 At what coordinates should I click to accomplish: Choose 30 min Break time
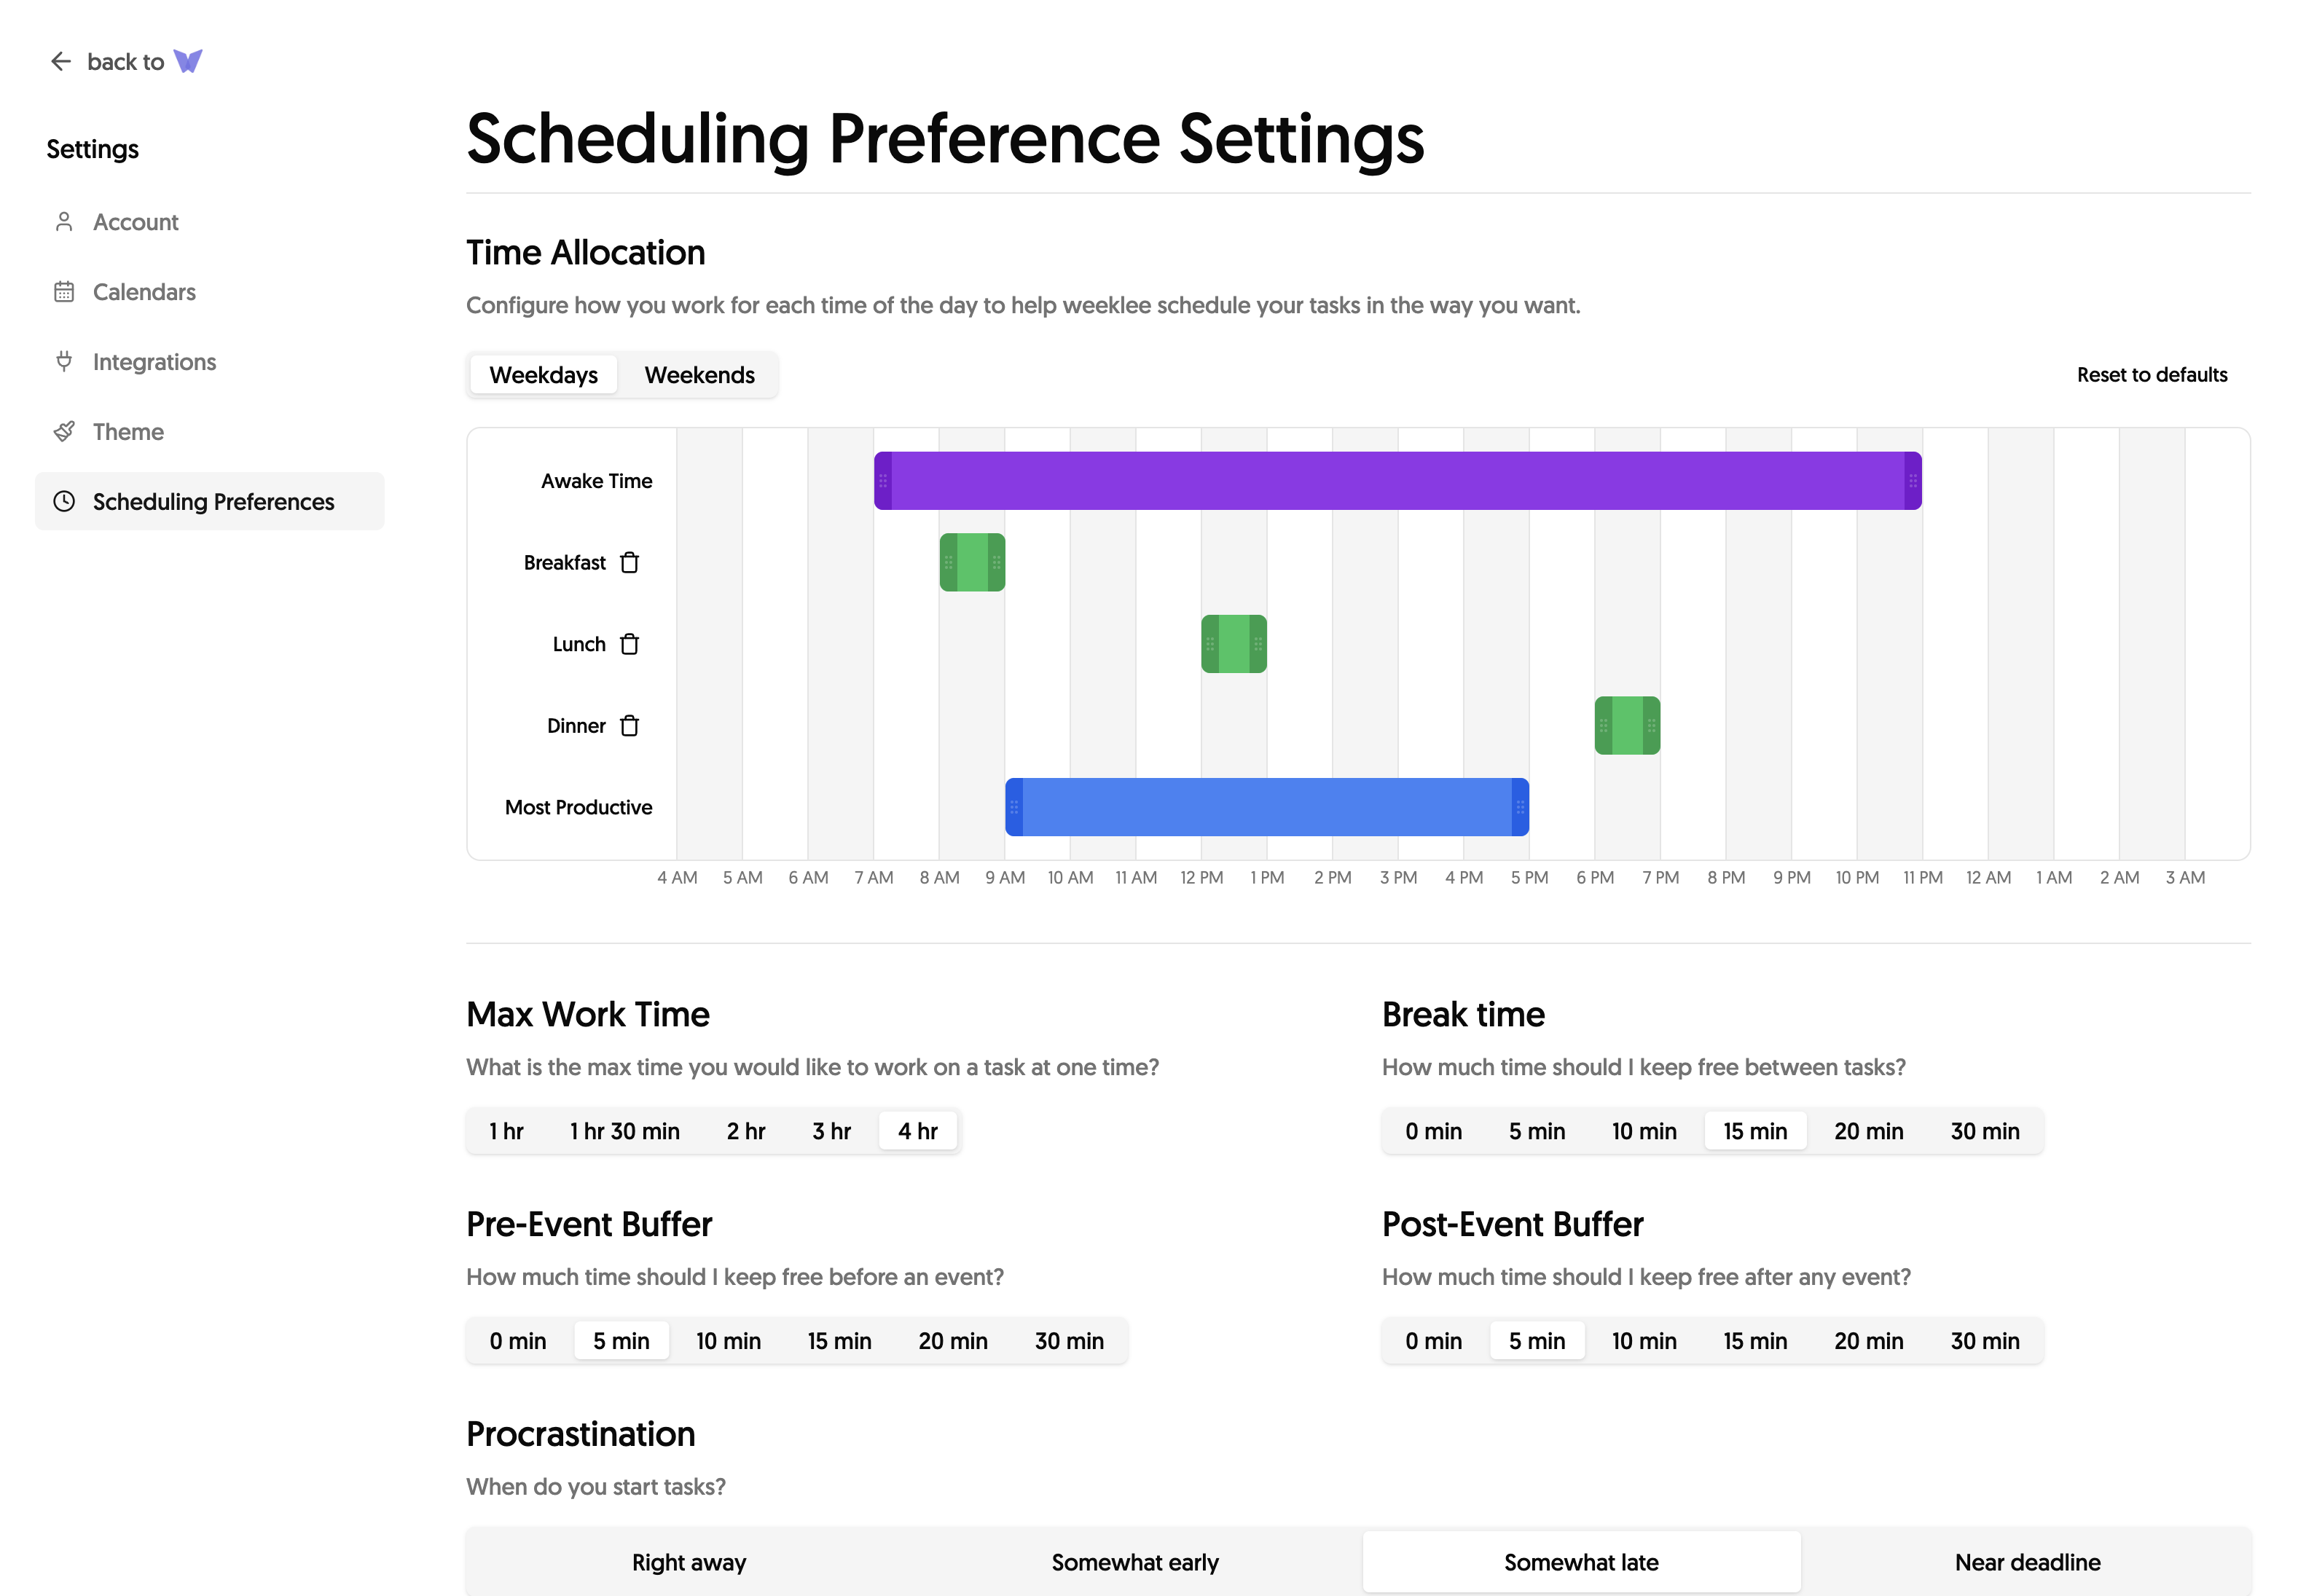1984,1131
